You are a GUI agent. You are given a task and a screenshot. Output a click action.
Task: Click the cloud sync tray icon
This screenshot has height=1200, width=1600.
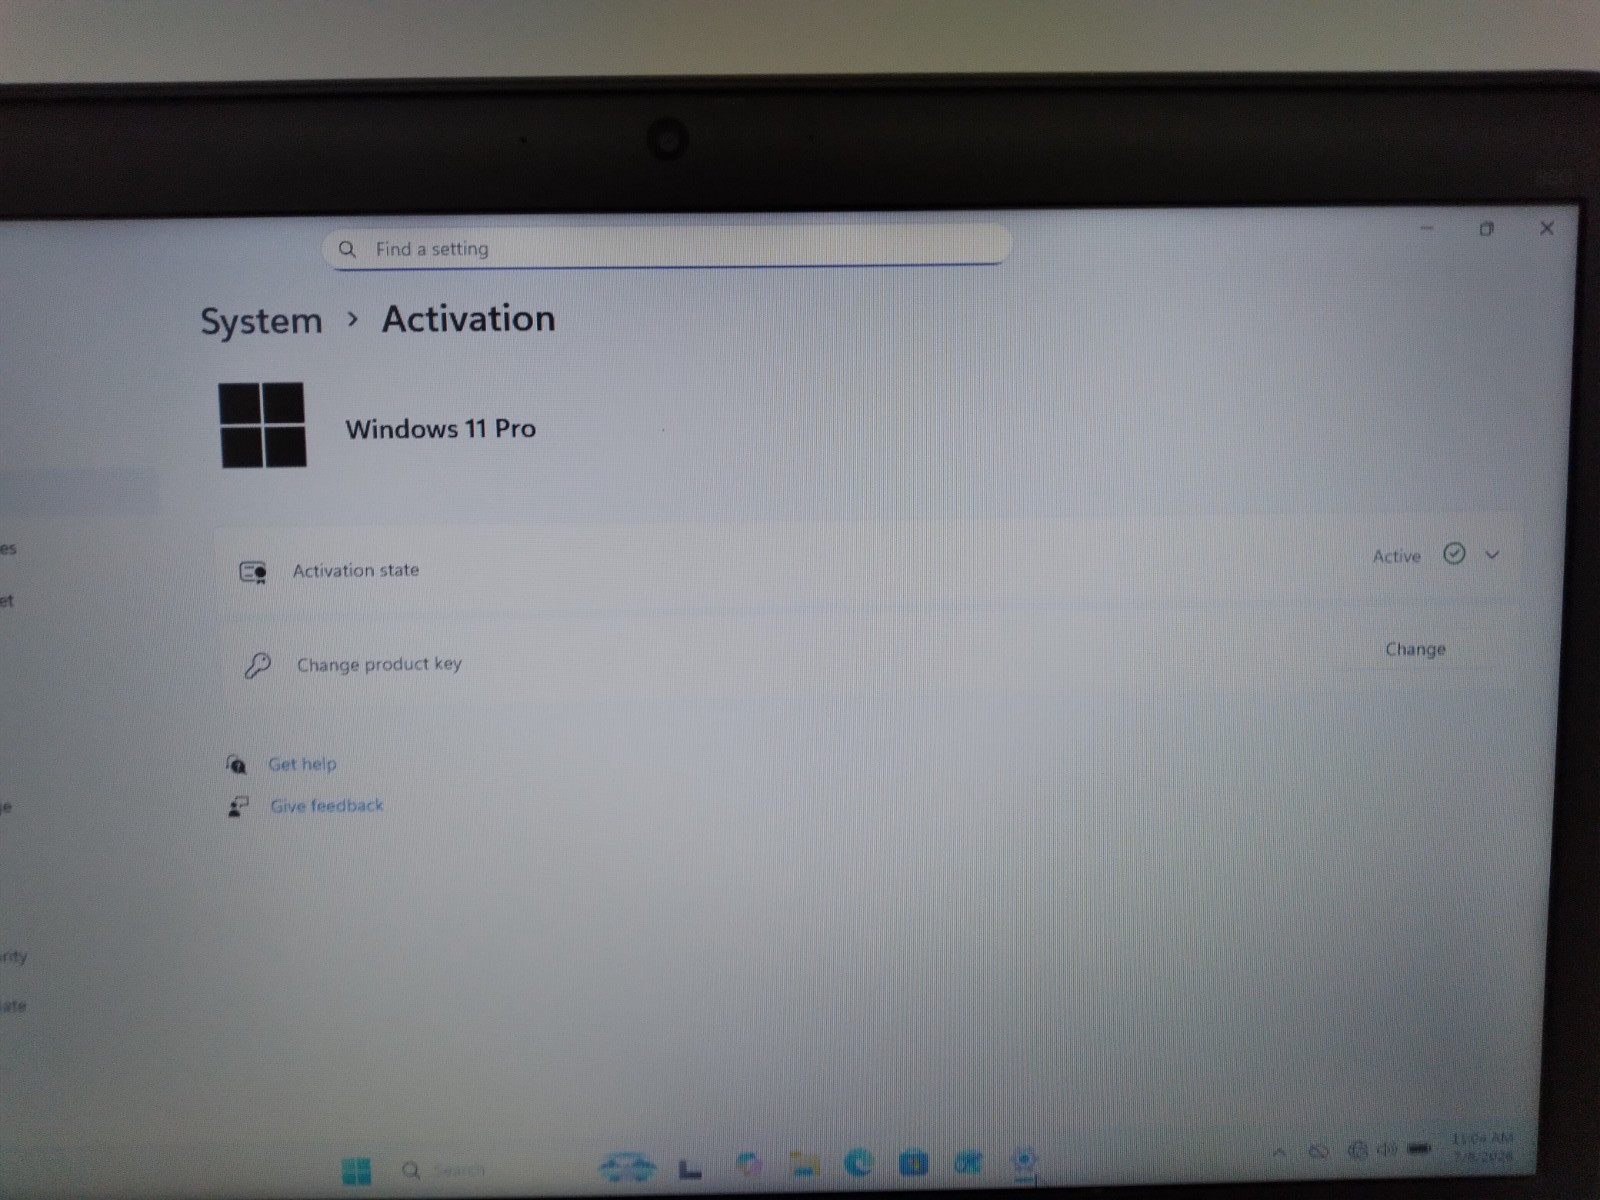click(x=1319, y=1151)
